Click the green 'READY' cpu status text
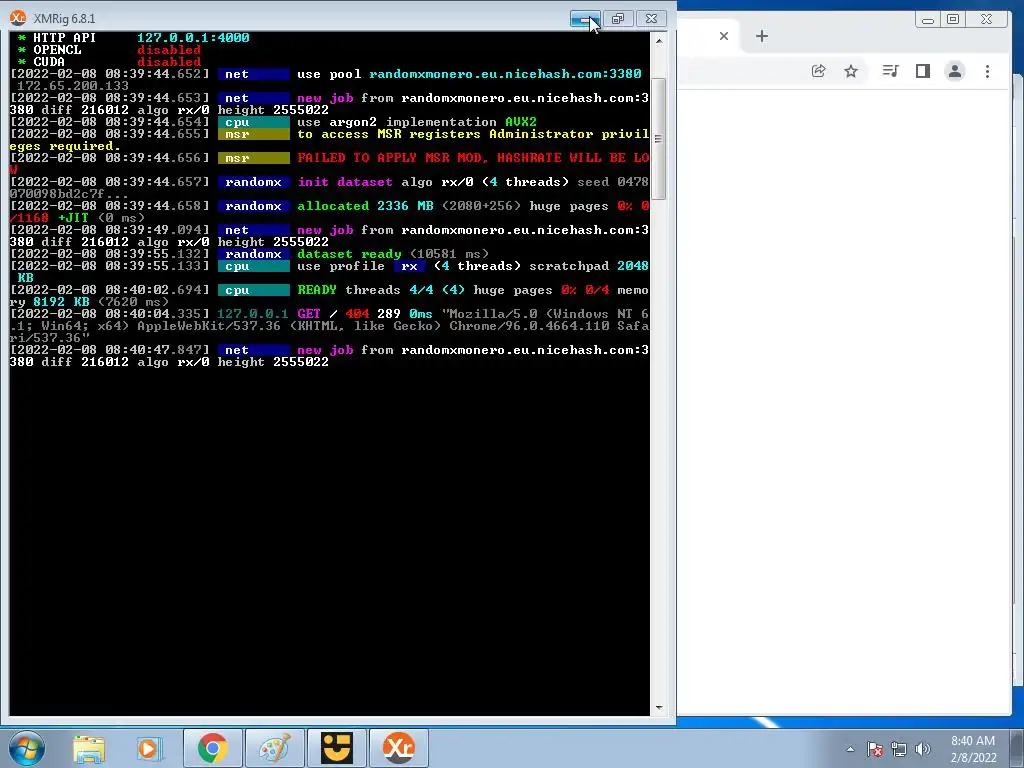1024x768 pixels. pyautogui.click(x=317, y=290)
